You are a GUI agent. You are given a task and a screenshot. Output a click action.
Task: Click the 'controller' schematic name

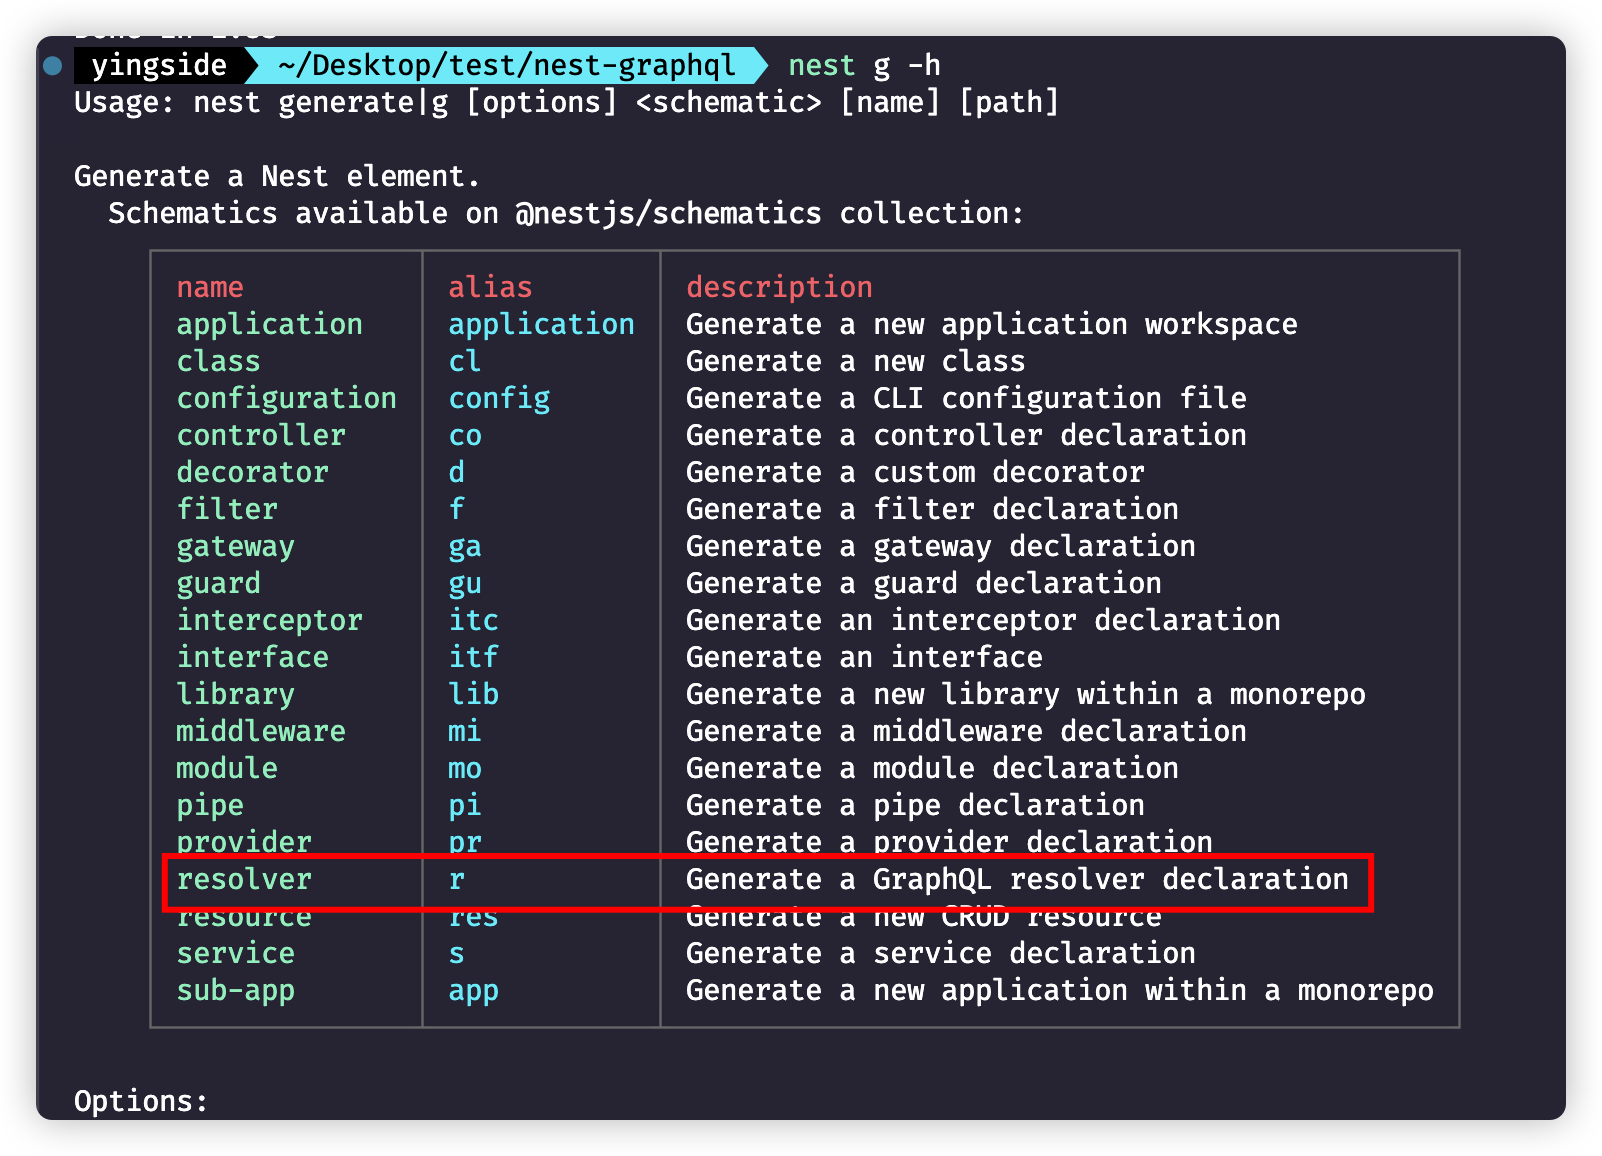click(261, 436)
